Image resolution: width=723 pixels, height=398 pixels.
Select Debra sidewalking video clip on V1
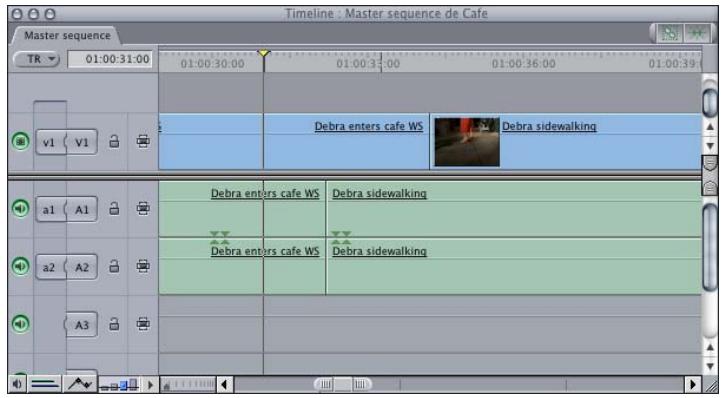(x=565, y=142)
